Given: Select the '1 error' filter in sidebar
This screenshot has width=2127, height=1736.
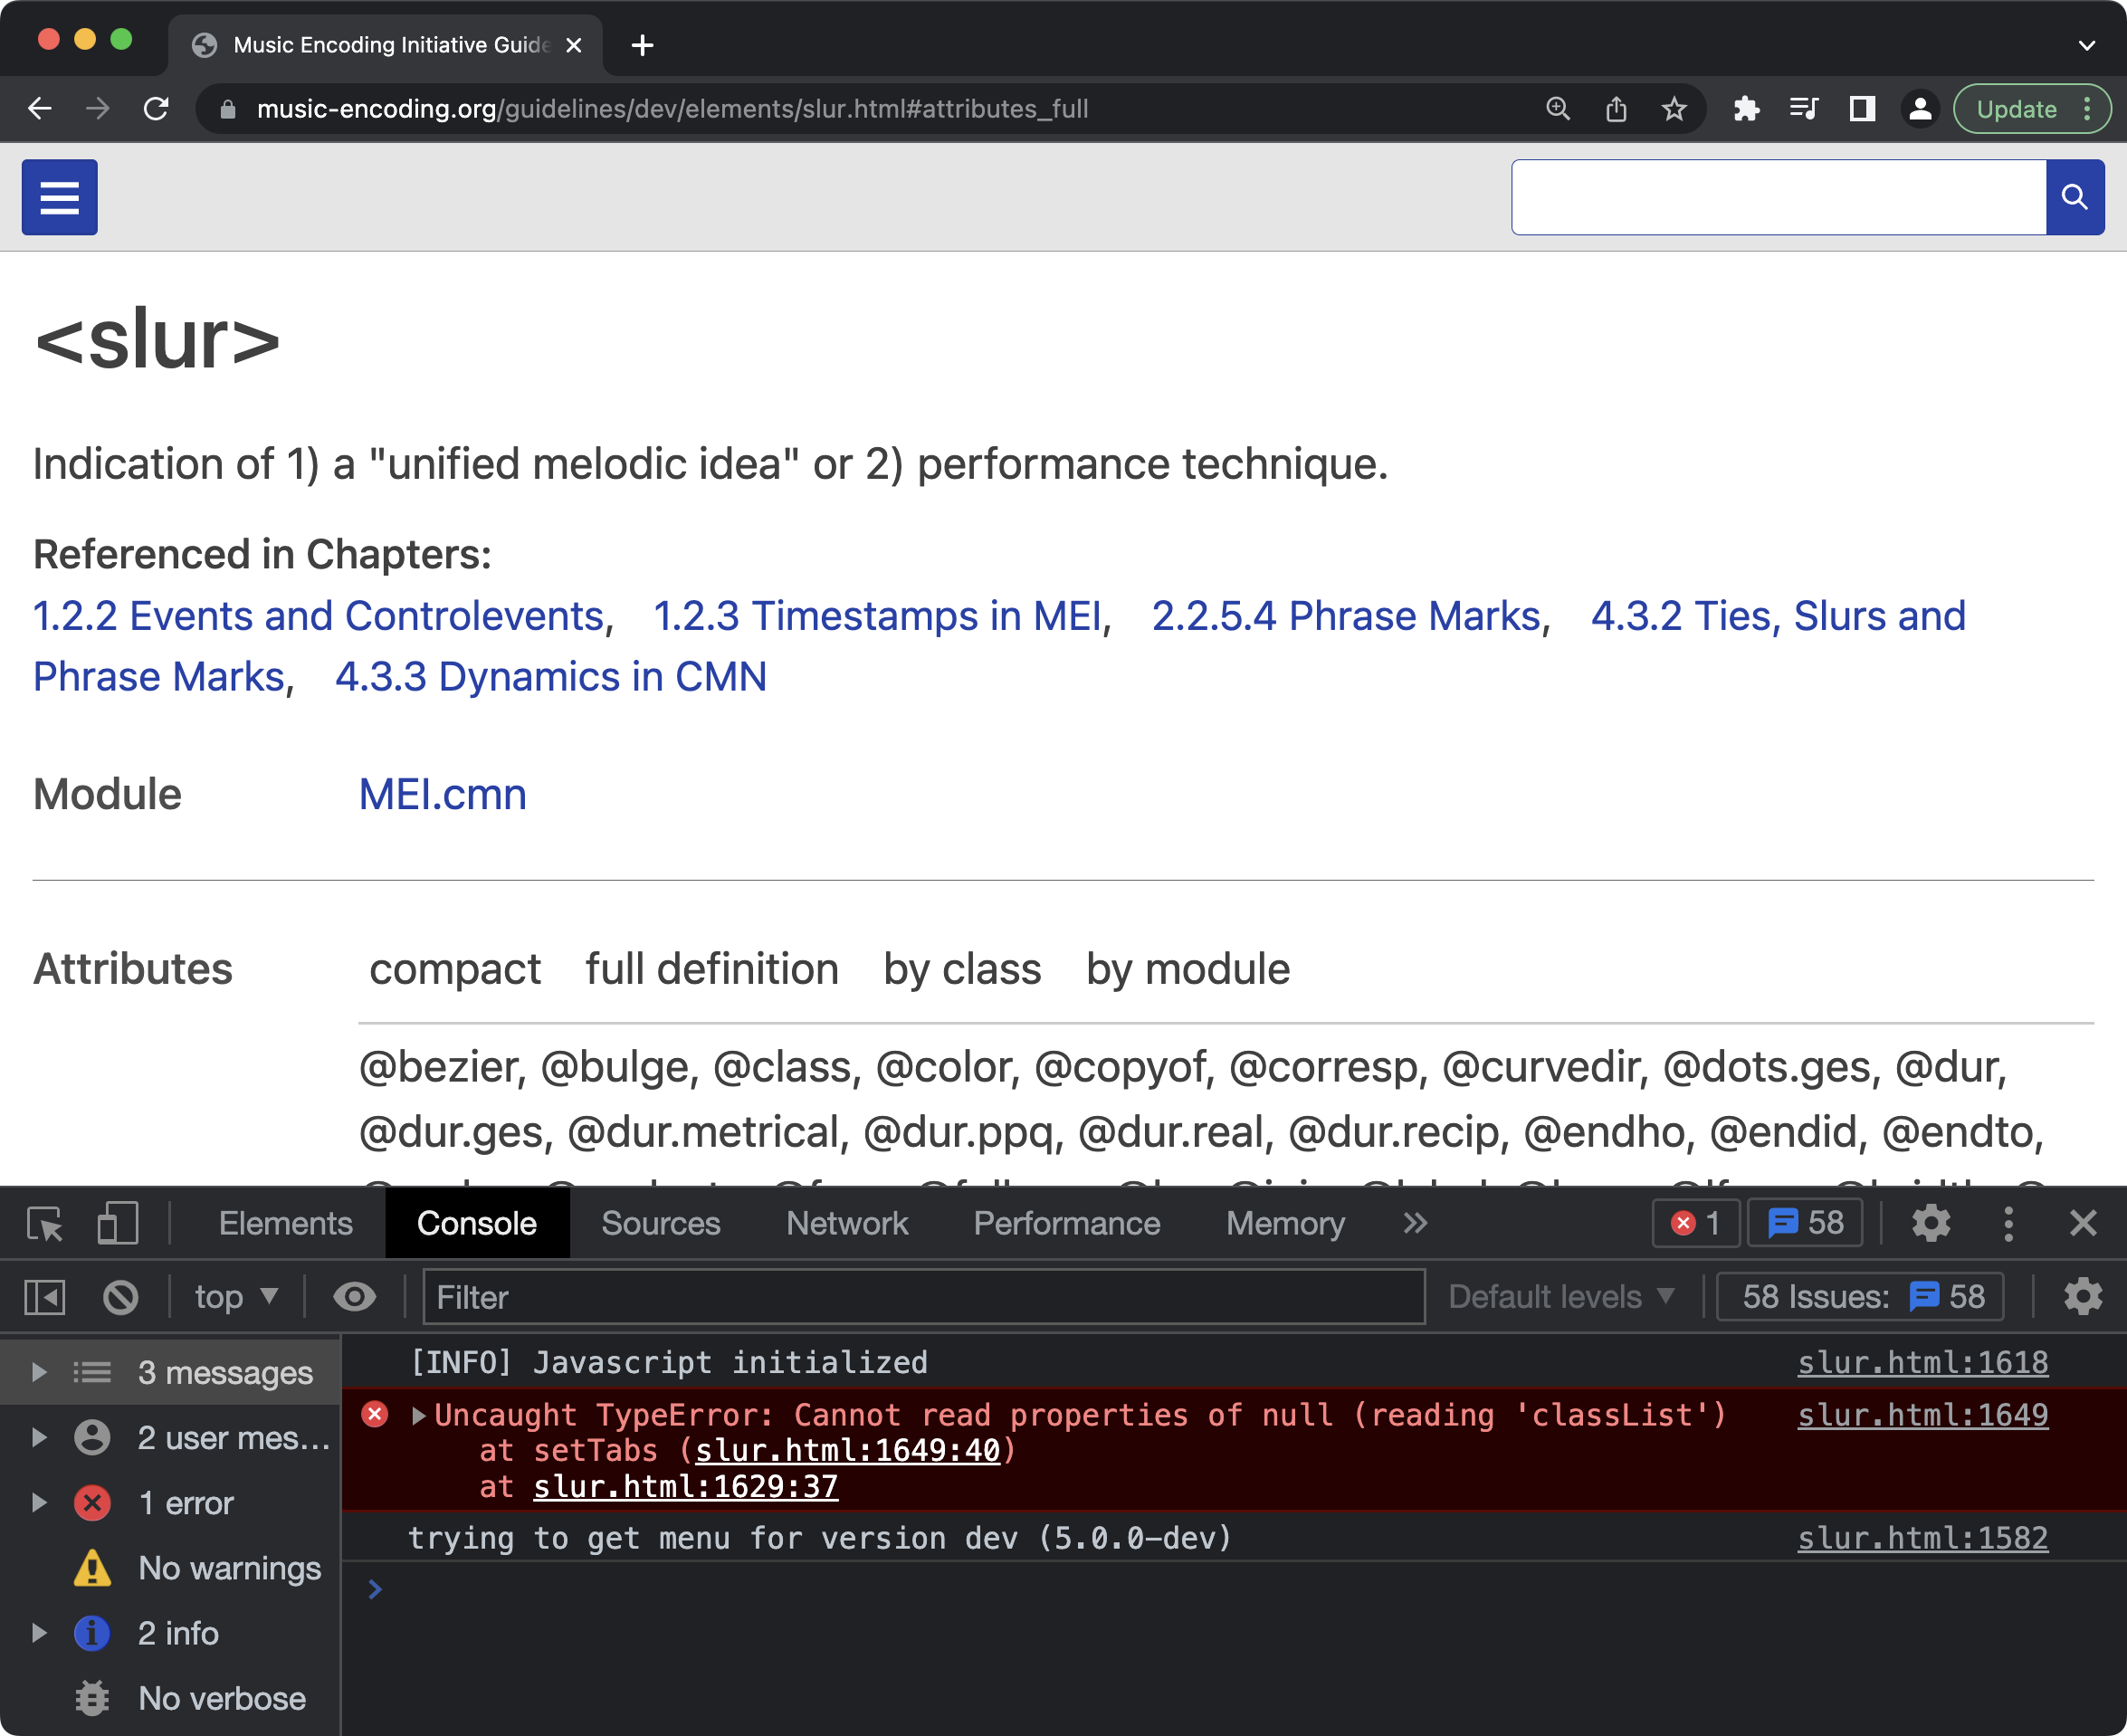Looking at the screenshot, I should (184, 1502).
